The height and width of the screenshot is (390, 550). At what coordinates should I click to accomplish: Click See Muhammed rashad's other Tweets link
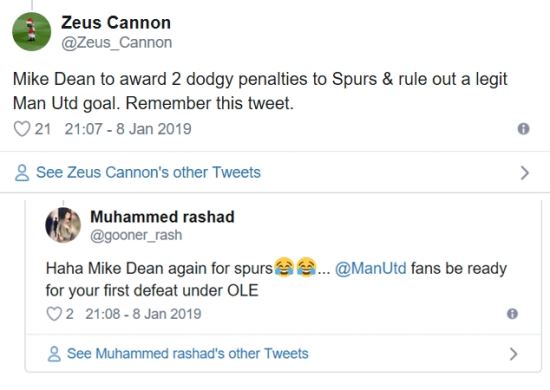pyautogui.click(x=188, y=354)
